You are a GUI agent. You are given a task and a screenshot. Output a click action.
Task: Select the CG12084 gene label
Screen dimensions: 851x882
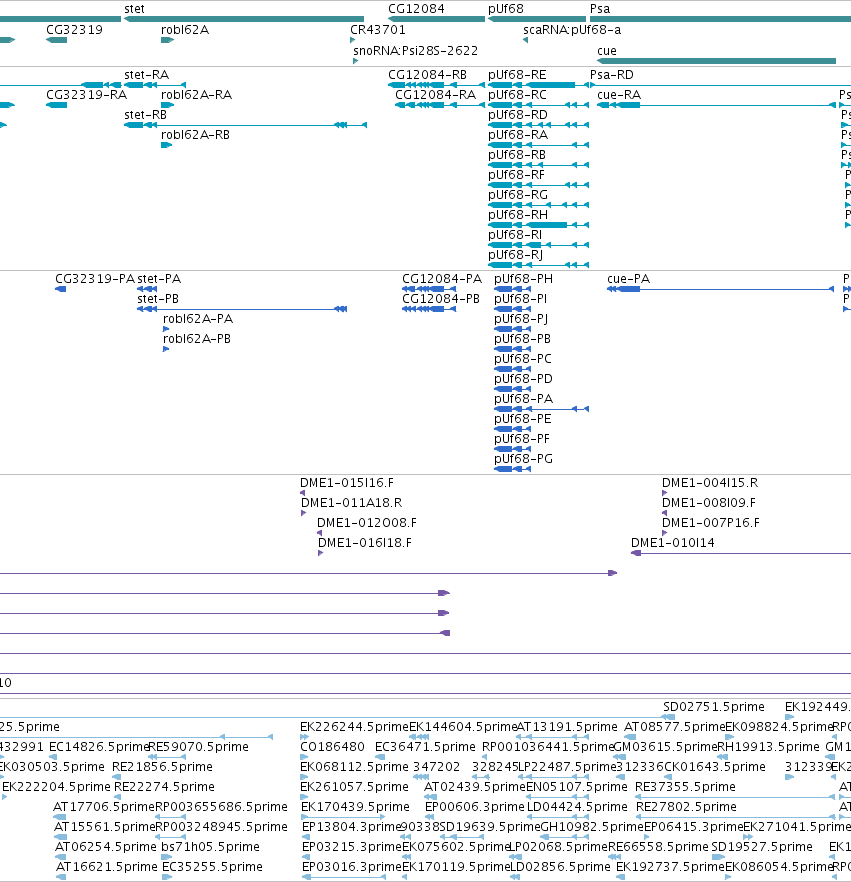click(x=416, y=8)
